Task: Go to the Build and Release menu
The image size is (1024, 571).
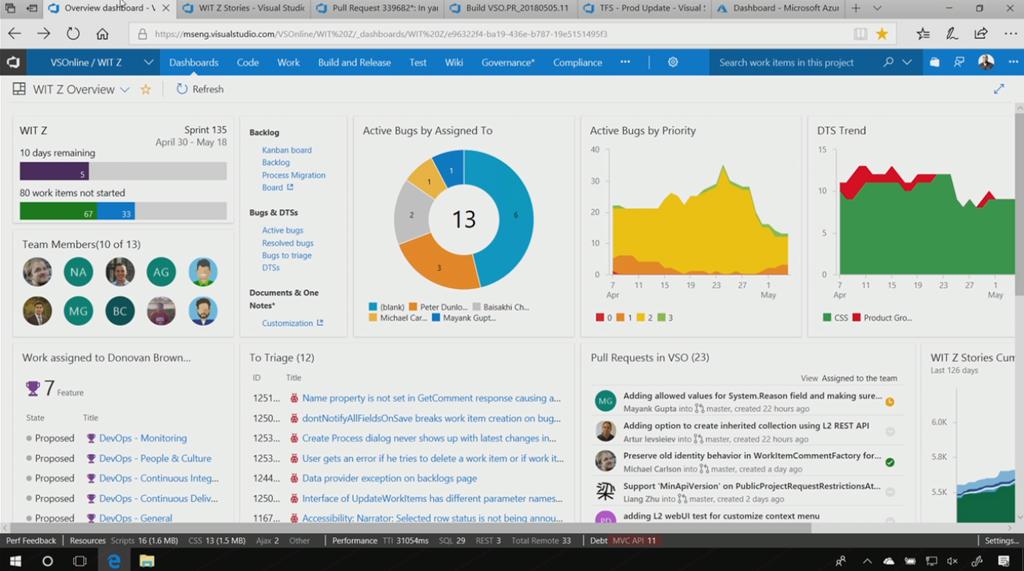Action: click(354, 62)
